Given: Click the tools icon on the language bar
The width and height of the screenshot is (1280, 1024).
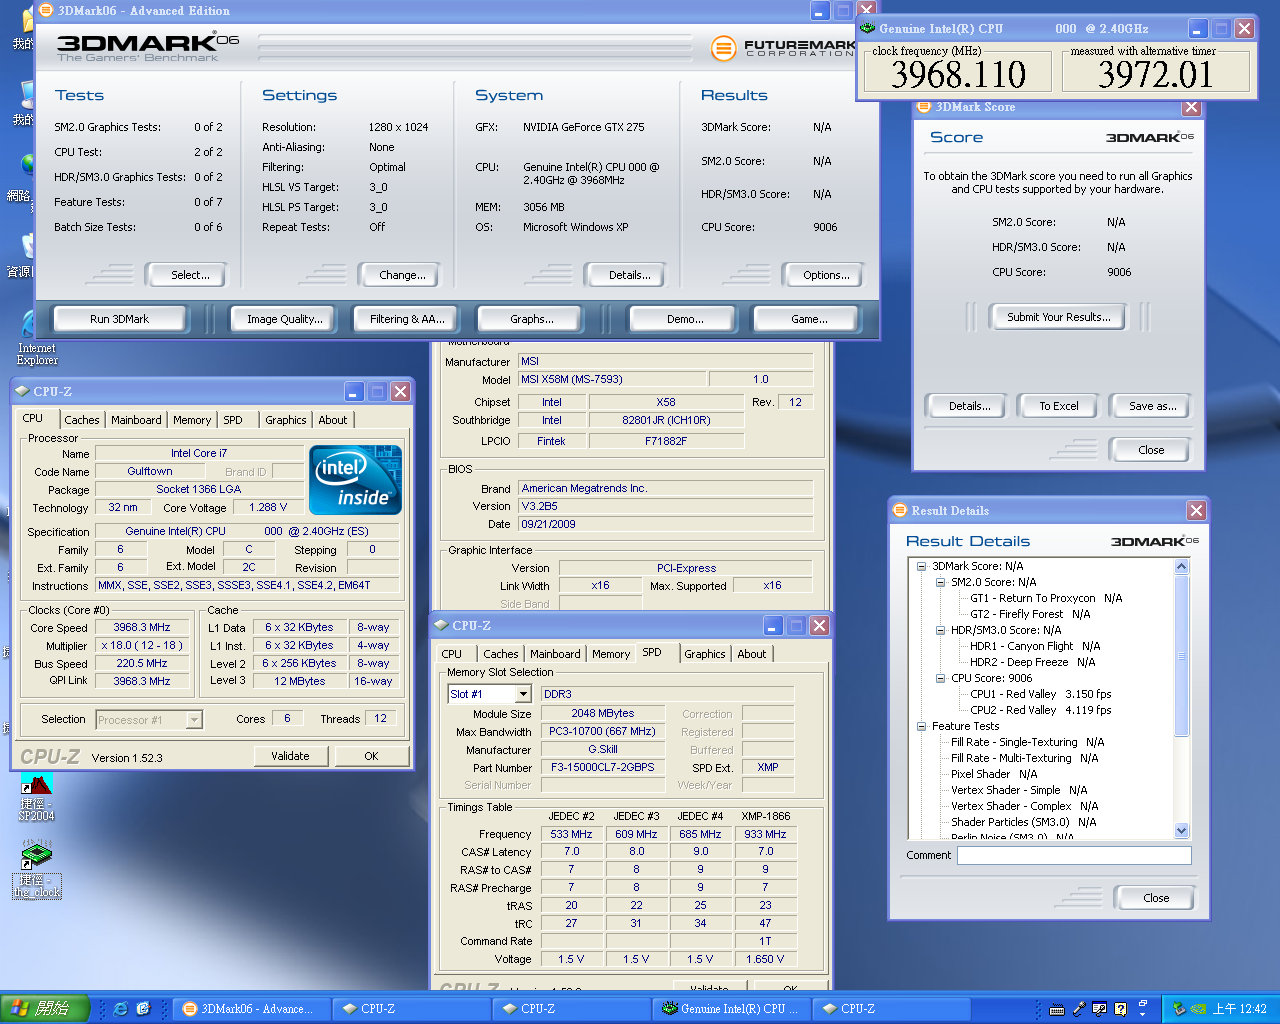Looking at the screenshot, I should (x=1099, y=1009).
